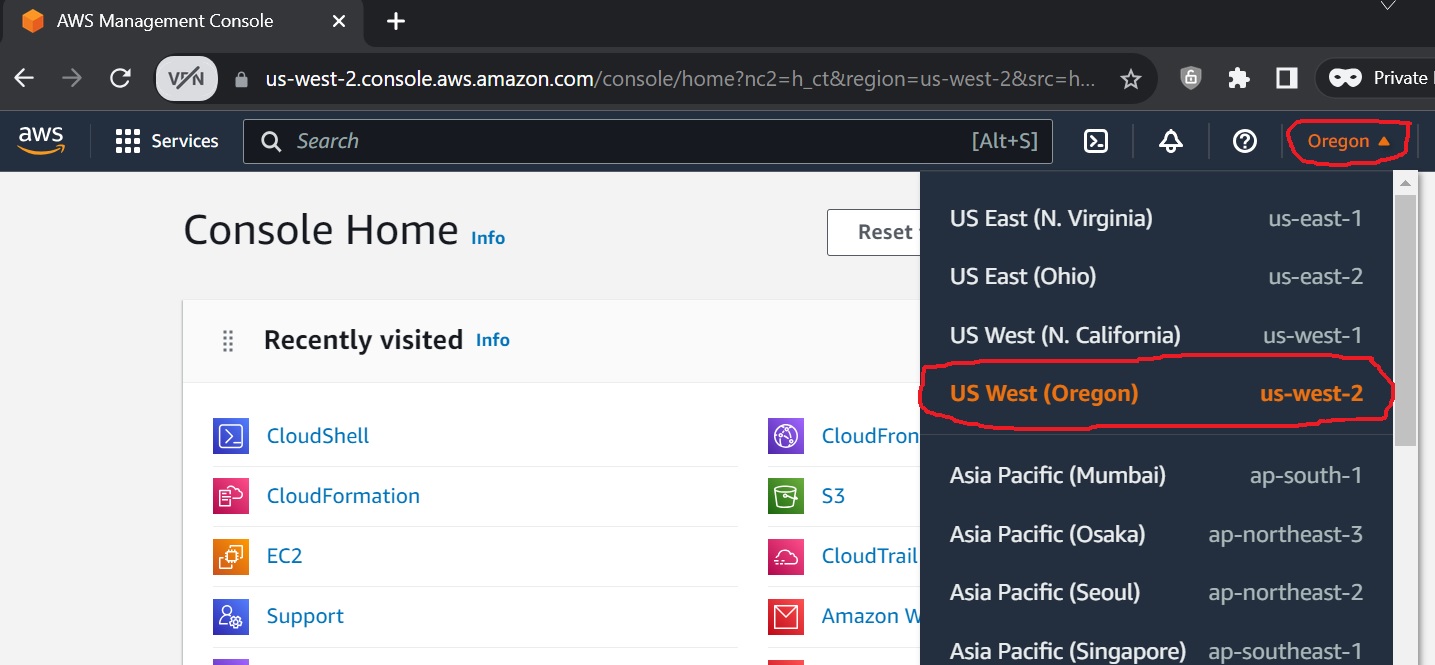Select US East (Ohio) region
The width and height of the screenshot is (1435, 665).
pos(1156,276)
